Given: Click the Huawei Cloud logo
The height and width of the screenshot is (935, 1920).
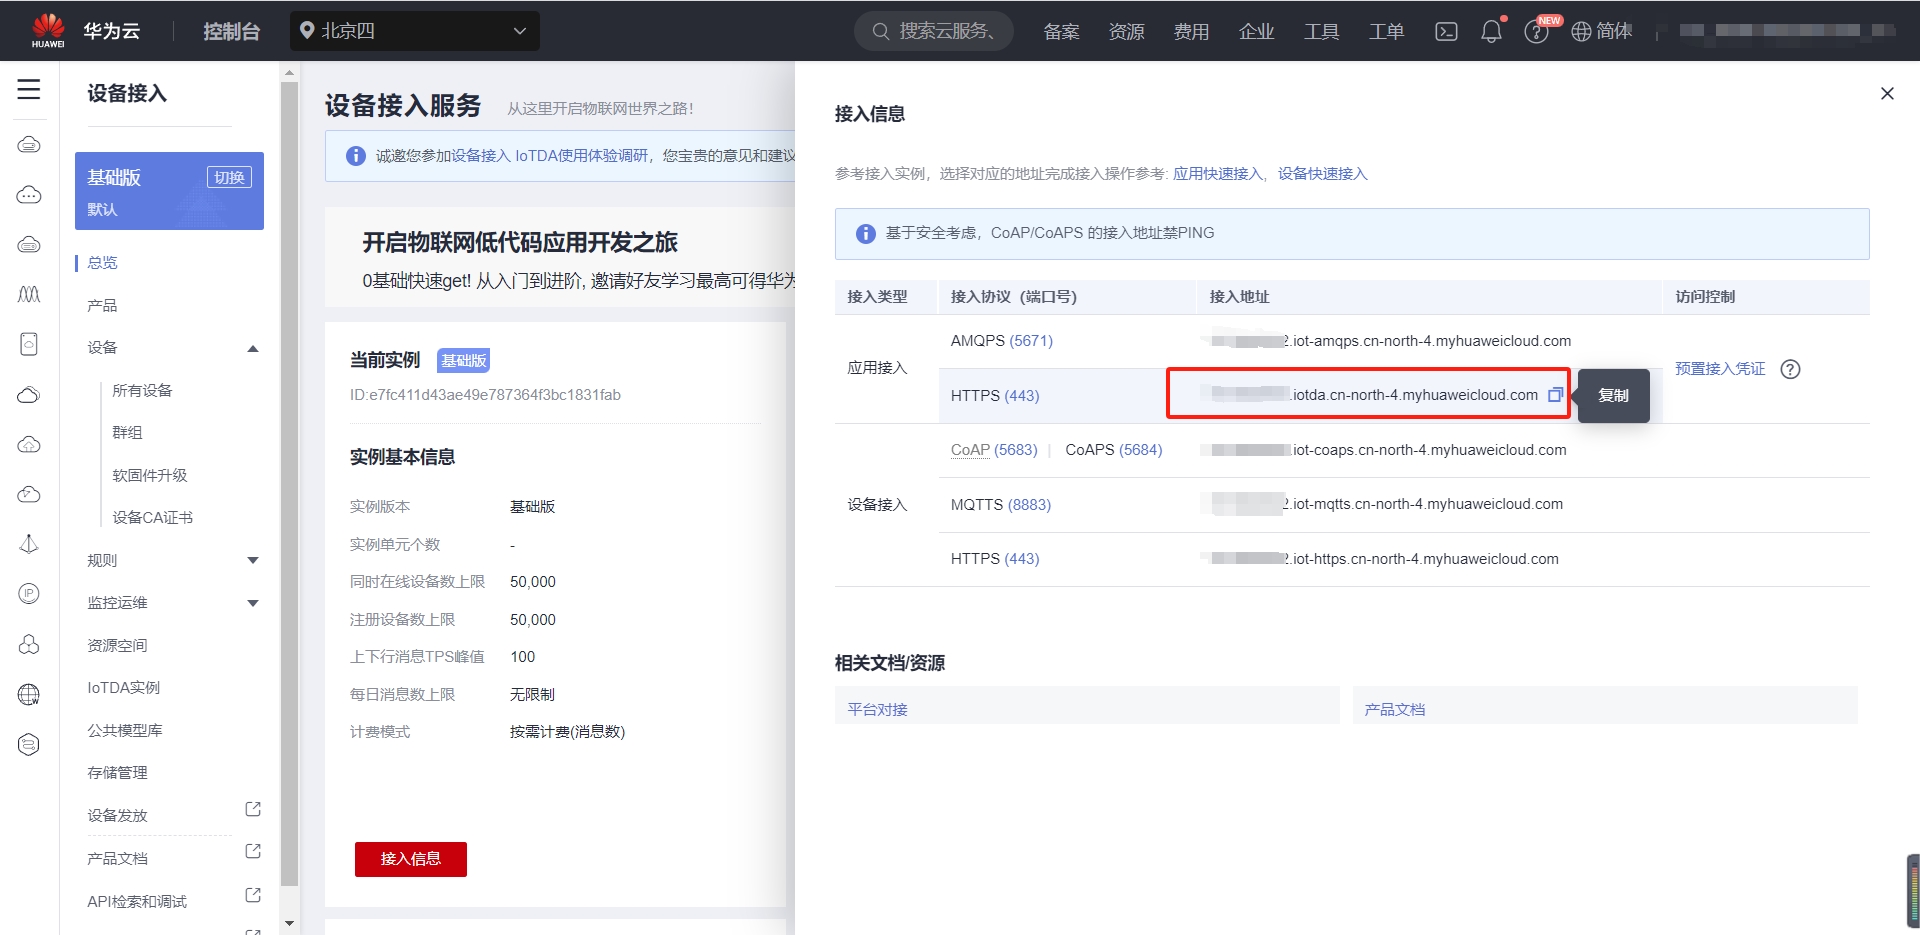Looking at the screenshot, I should (x=48, y=30).
